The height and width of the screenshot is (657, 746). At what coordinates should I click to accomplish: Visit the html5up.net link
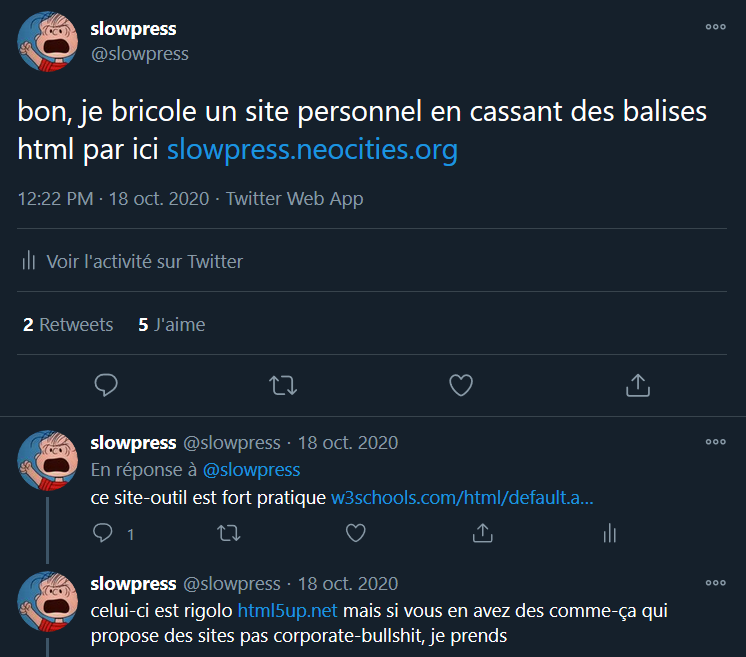click(287, 610)
